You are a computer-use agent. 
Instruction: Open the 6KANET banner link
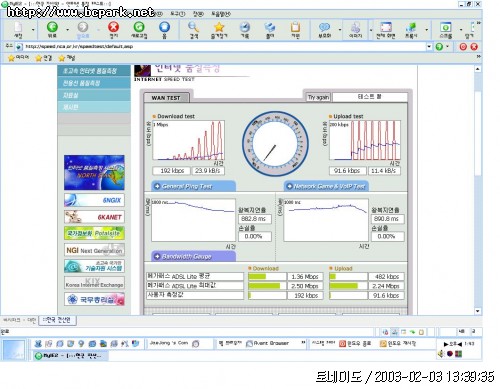[x=94, y=217]
